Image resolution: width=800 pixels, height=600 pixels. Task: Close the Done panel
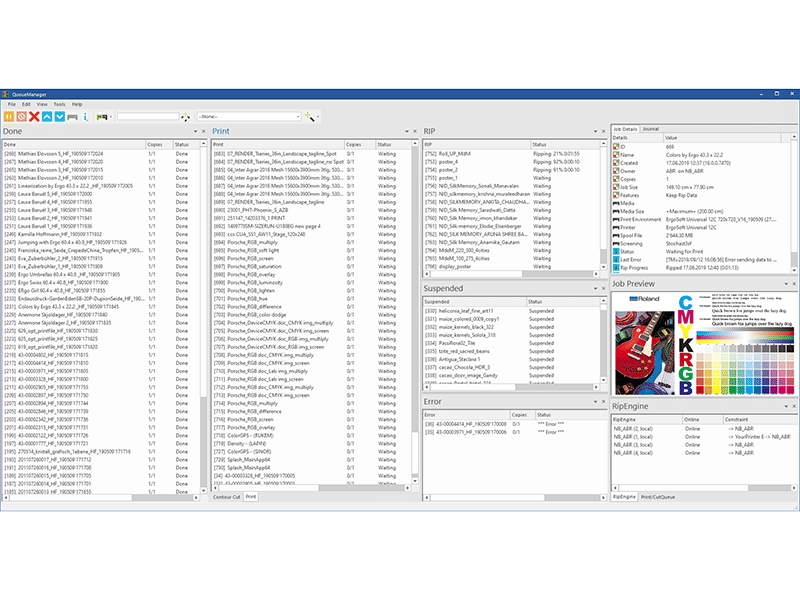(204, 131)
